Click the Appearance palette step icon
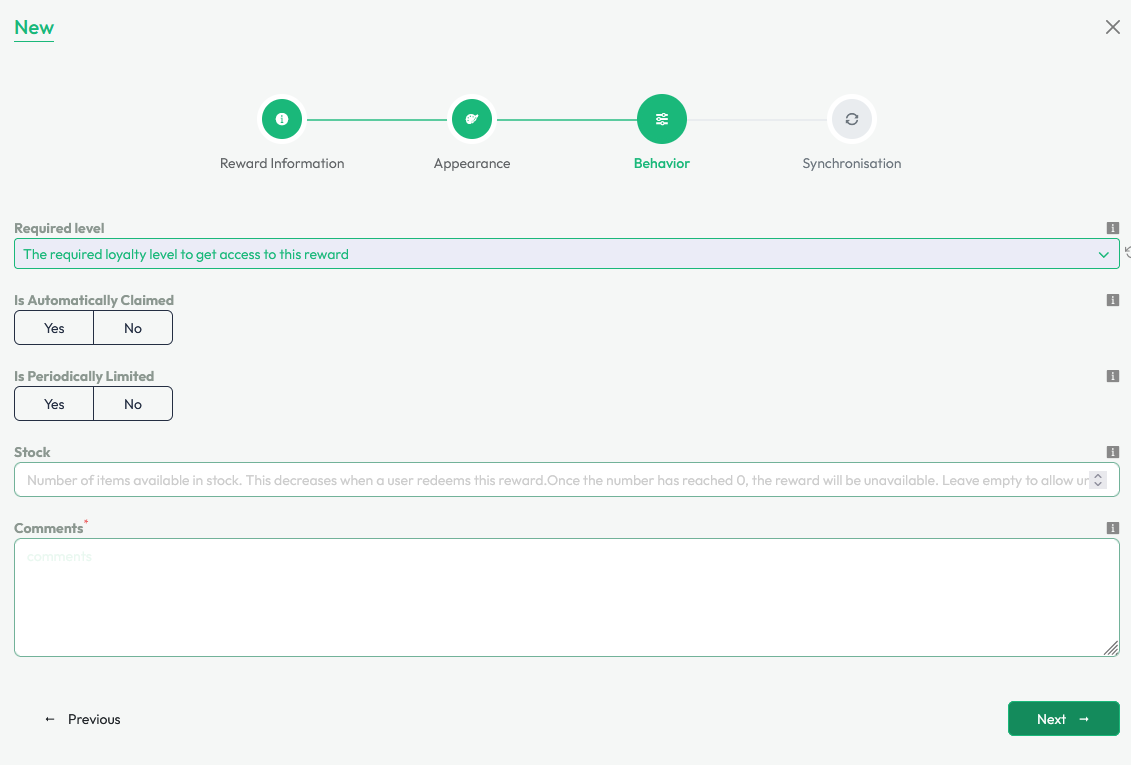The image size is (1131, 765). click(x=472, y=119)
